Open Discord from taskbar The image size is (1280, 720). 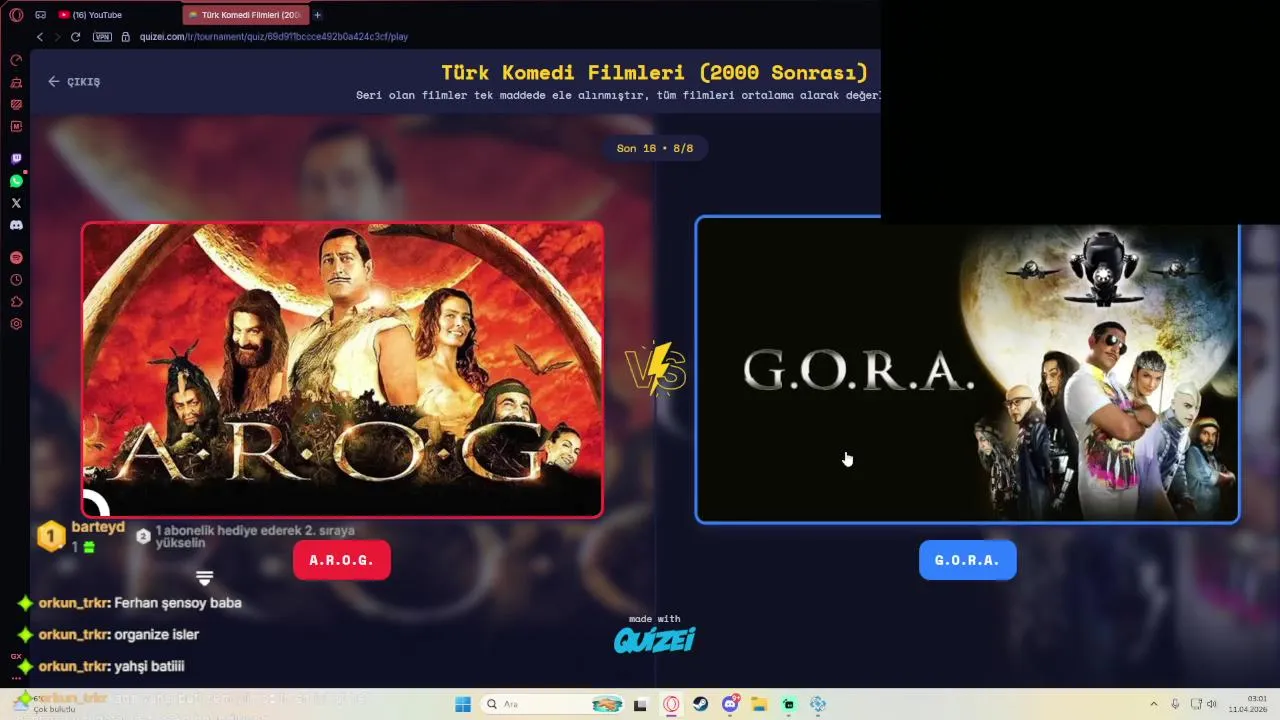pyautogui.click(x=730, y=704)
